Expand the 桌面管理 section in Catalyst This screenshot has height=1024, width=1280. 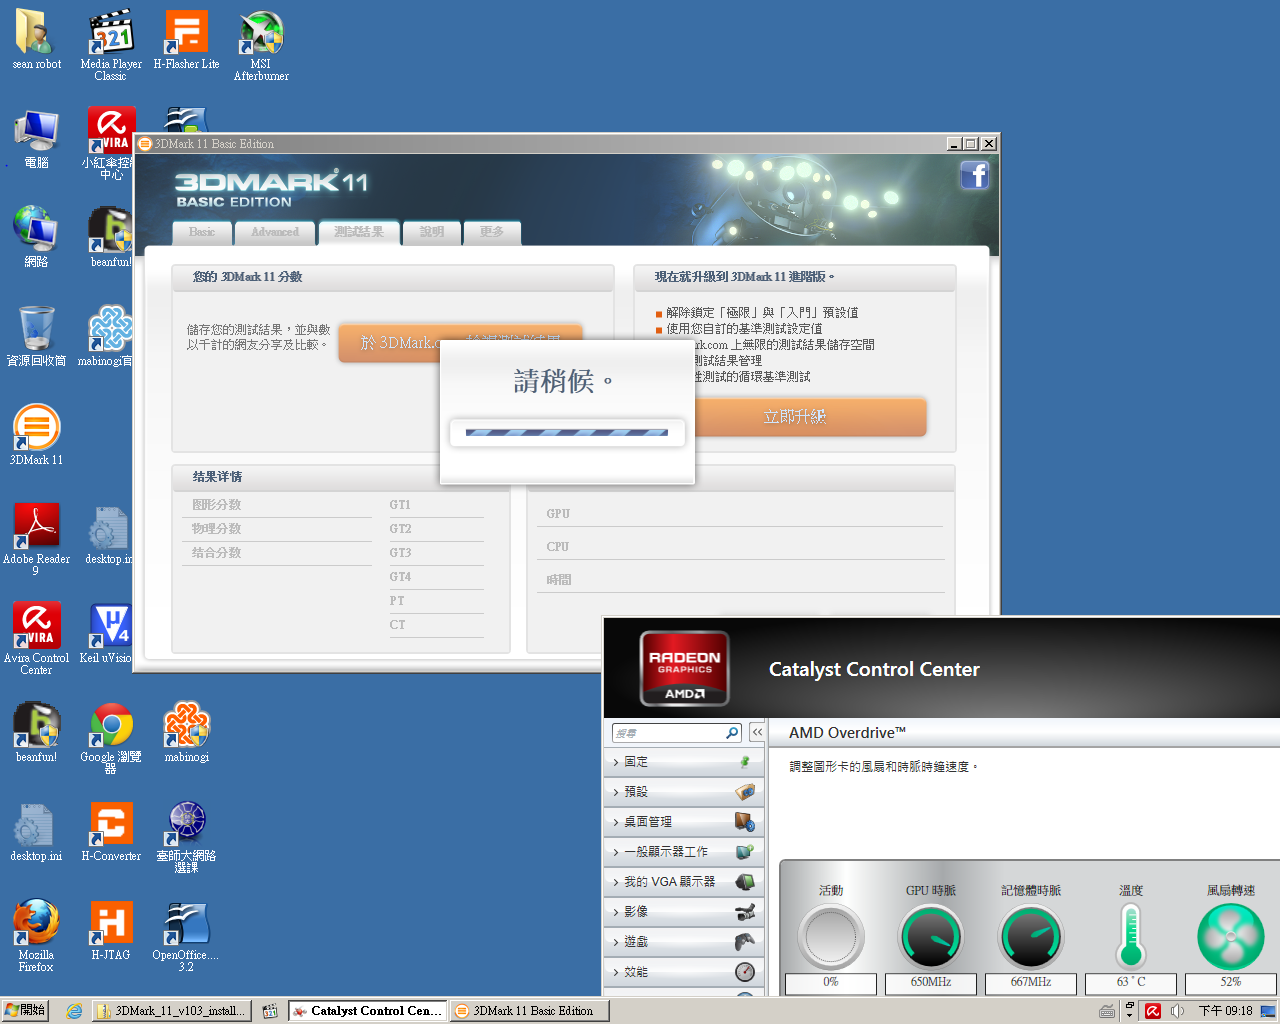(683, 822)
